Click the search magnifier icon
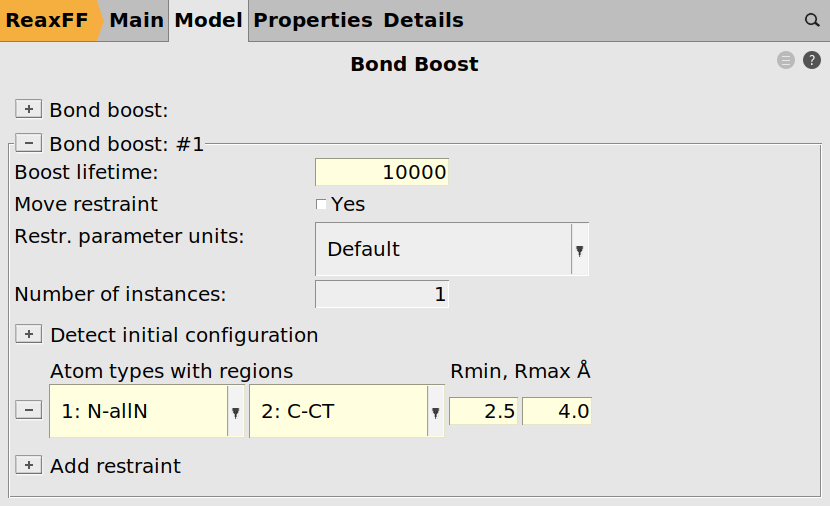Image resolution: width=830 pixels, height=506 pixels. click(812, 20)
